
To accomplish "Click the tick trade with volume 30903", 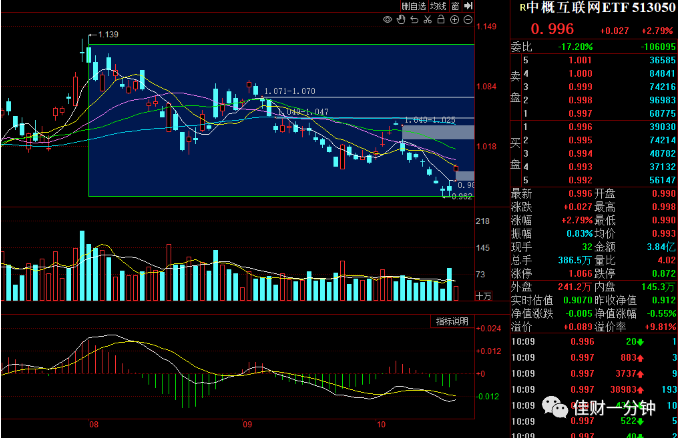I will point(627,390).
